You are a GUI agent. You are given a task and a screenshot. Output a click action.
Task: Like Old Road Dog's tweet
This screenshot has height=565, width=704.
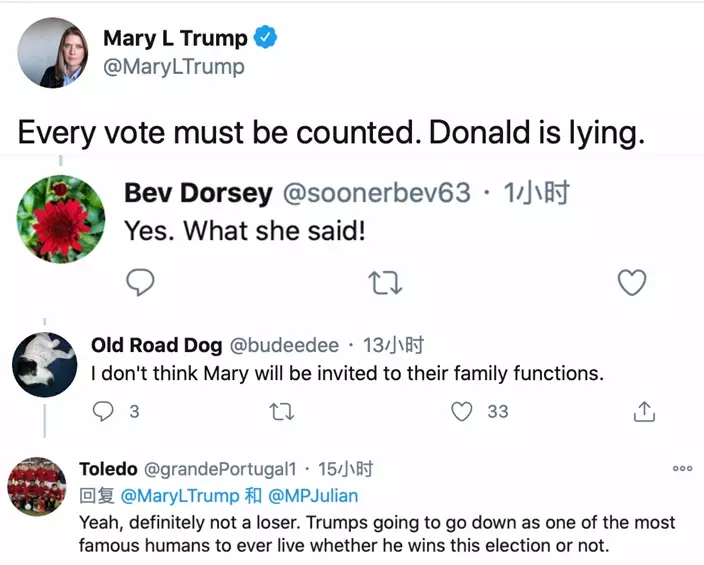pos(461,411)
